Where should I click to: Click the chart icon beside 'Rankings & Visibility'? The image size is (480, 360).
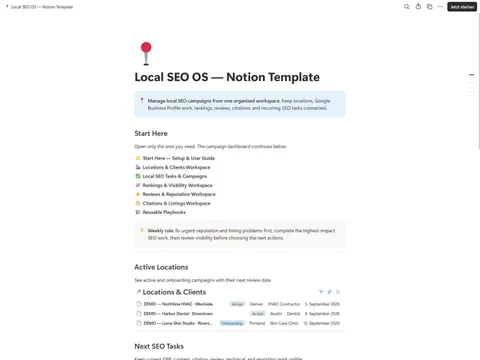pyautogui.click(x=138, y=185)
